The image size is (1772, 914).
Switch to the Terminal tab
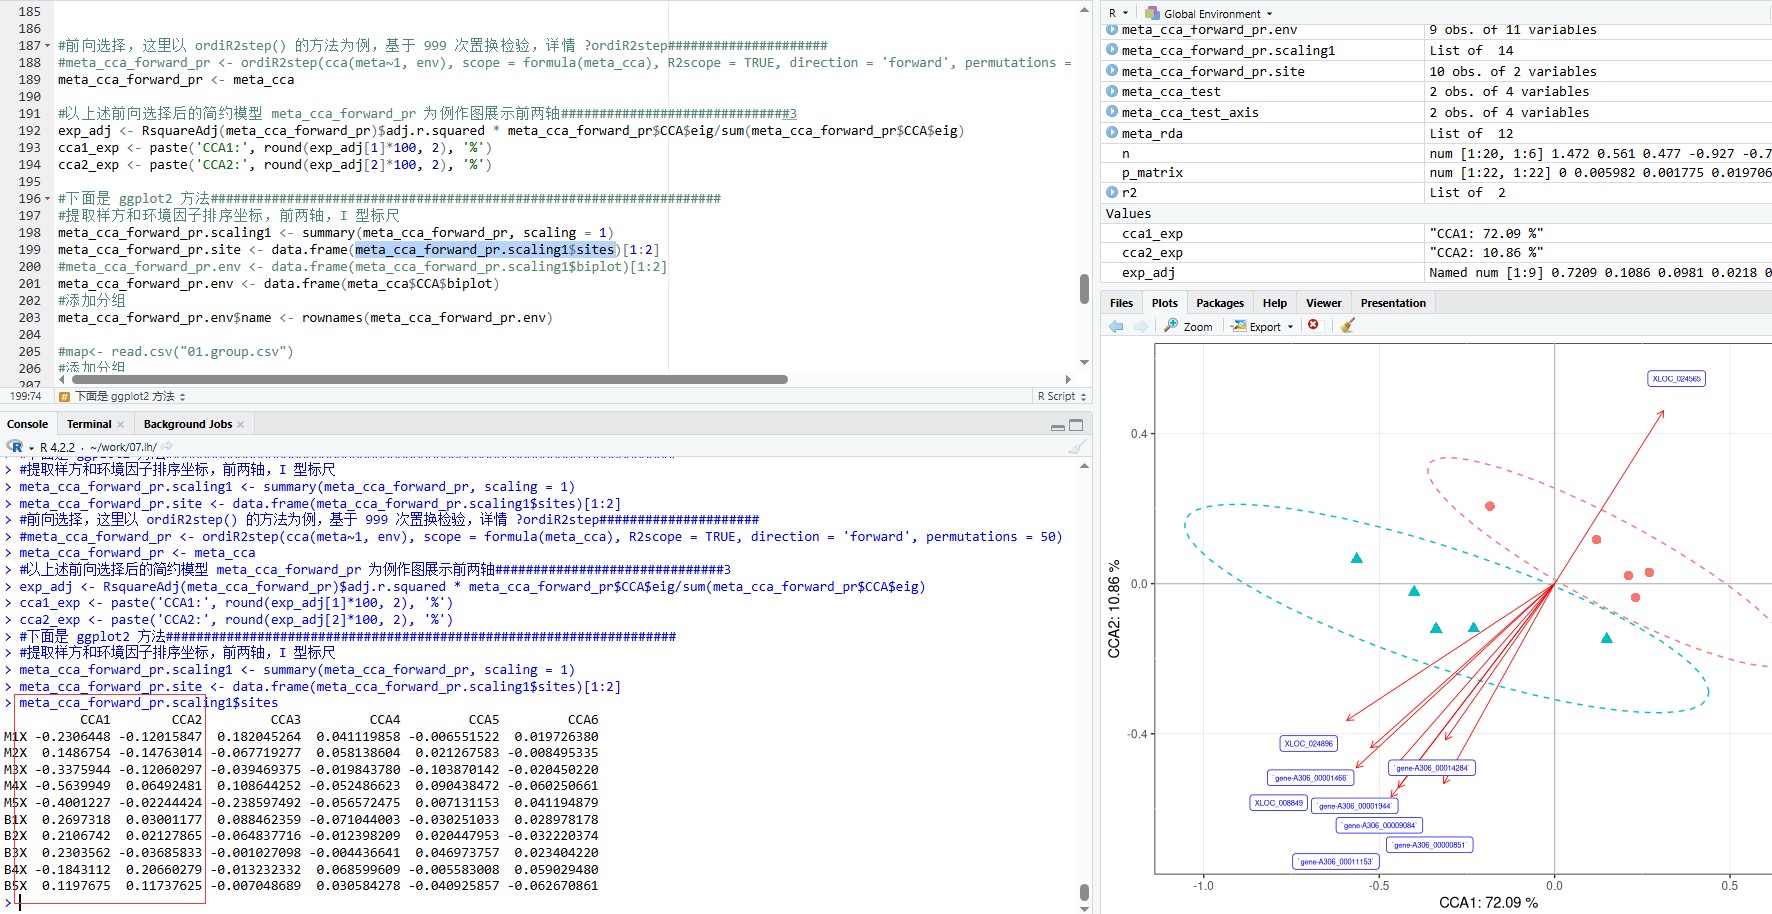pyautogui.click(x=89, y=424)
